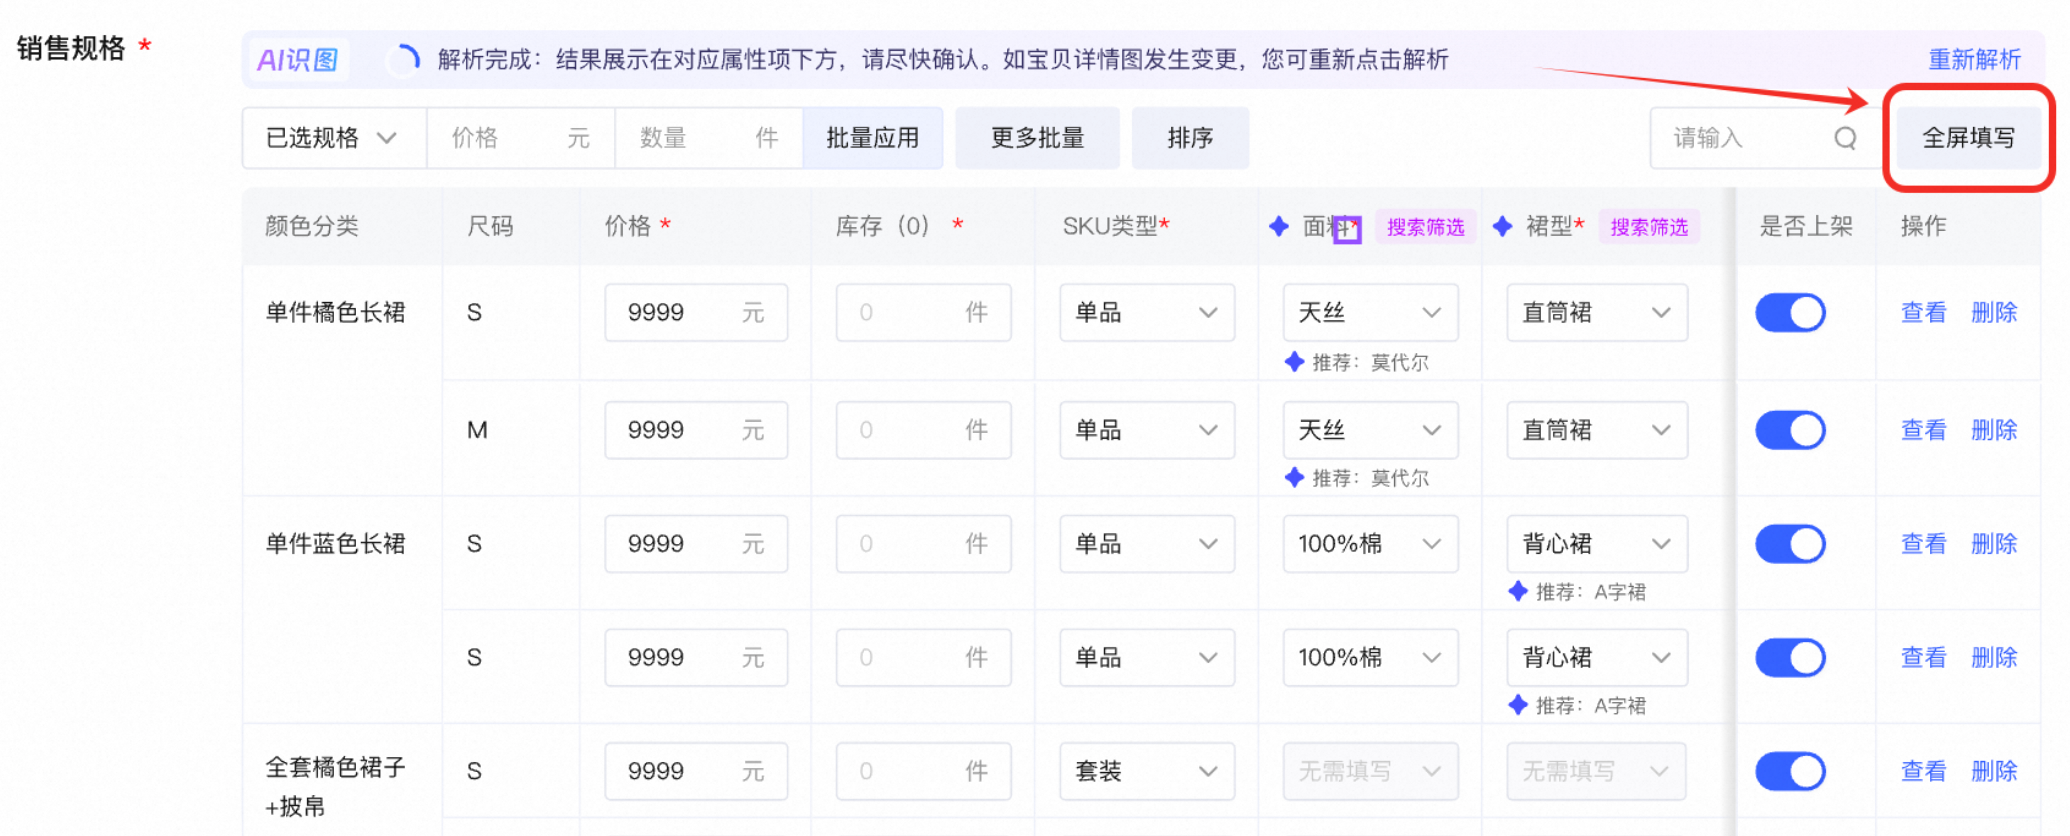Click 推荐：A字裙 suggestion in 单件蓝色长裙 first row
Viewport: 2070px width, 836px height.
point(1578,592)
